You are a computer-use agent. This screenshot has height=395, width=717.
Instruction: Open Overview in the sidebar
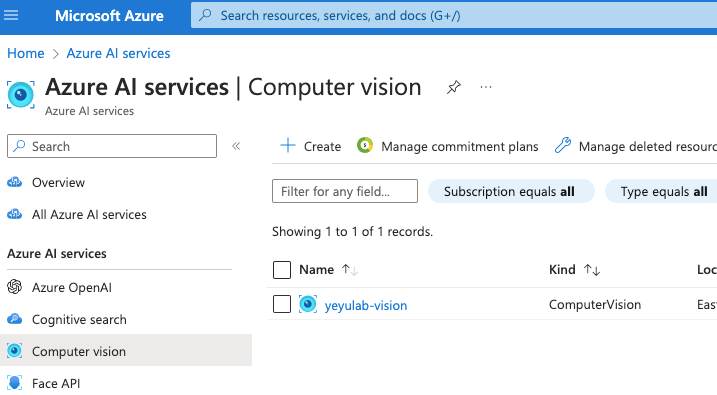(x=59, y=183)
